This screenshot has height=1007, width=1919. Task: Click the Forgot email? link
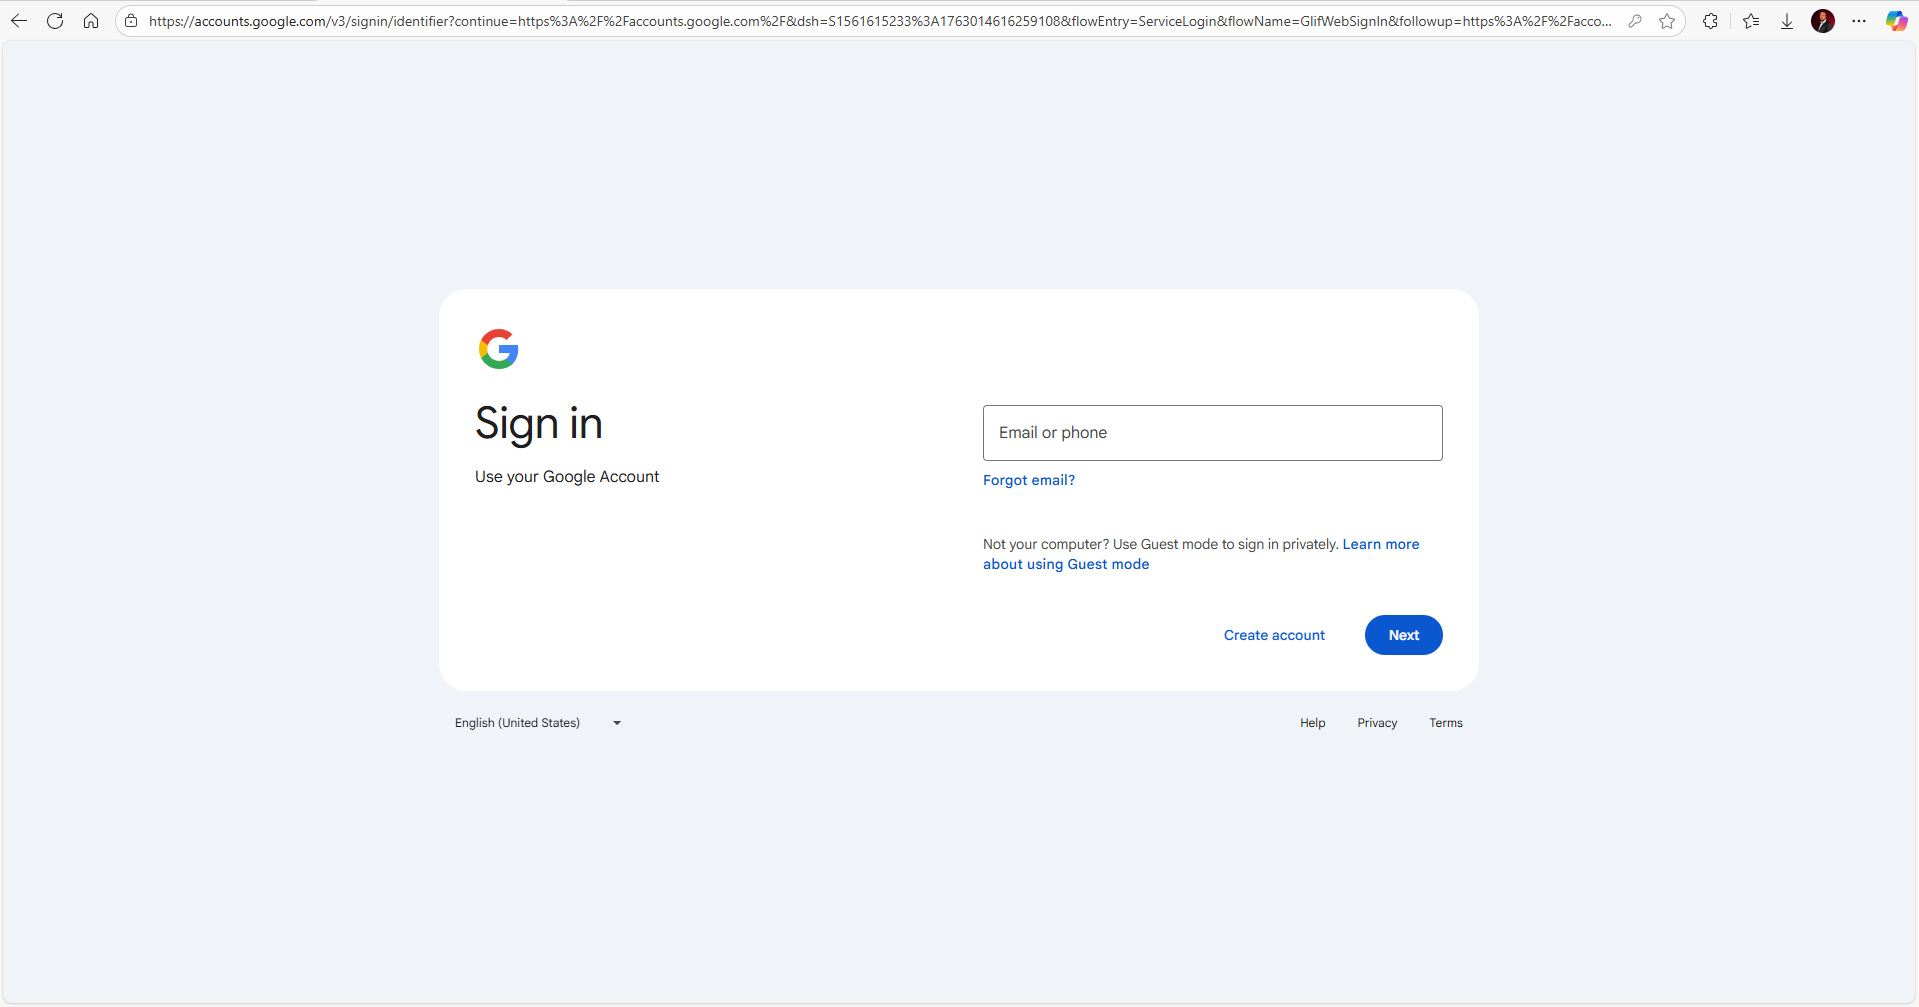[1028, 480]
